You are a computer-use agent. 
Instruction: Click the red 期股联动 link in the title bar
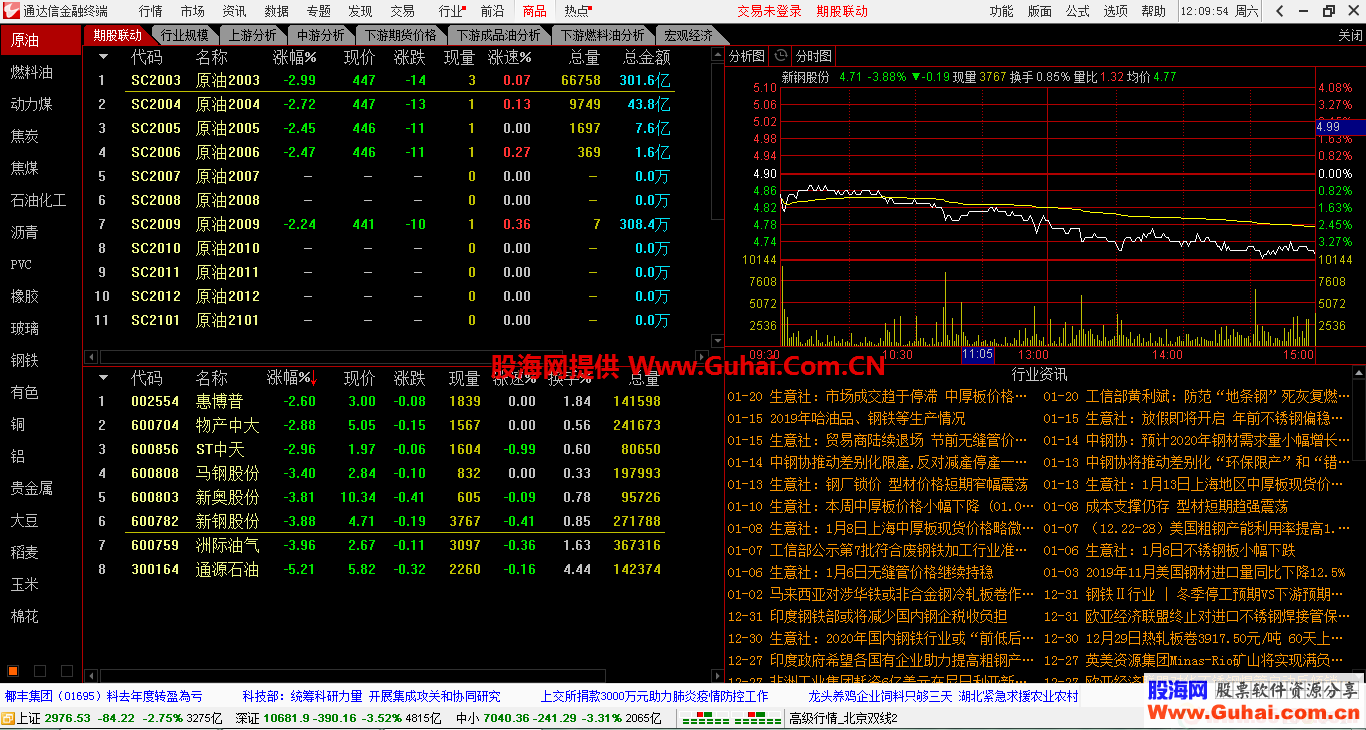click(842, 11)
